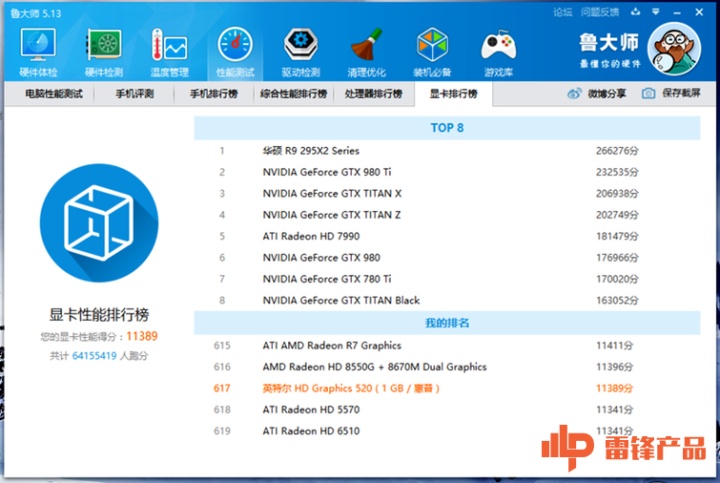
Task: Select ATI Radeon HD 6510 row
Action: (x=447, y=431)
